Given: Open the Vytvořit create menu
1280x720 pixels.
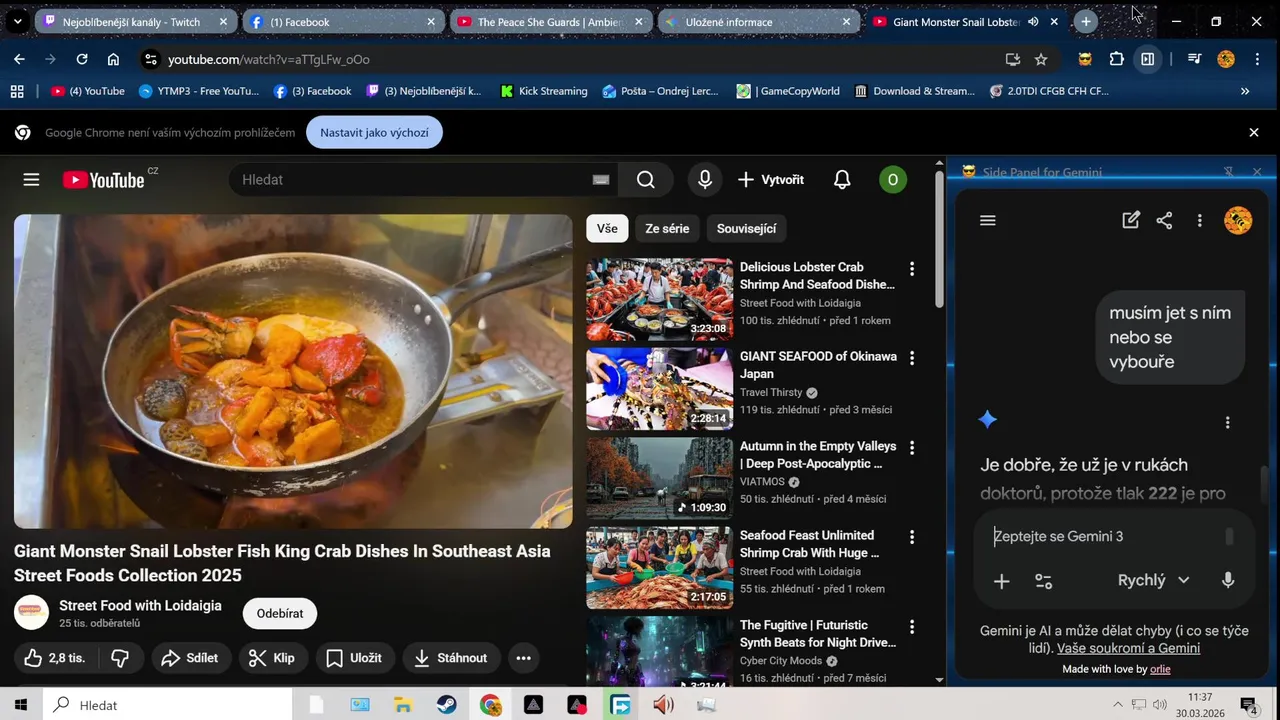Looking at the screenshot, I should pyautogui.click(x=771, y=180).
